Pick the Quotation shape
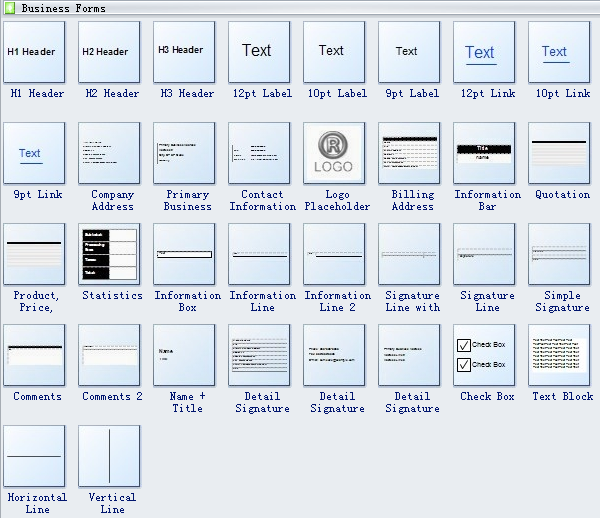The width and height of the screenshot is (600, 518). [x=559, y=153]
